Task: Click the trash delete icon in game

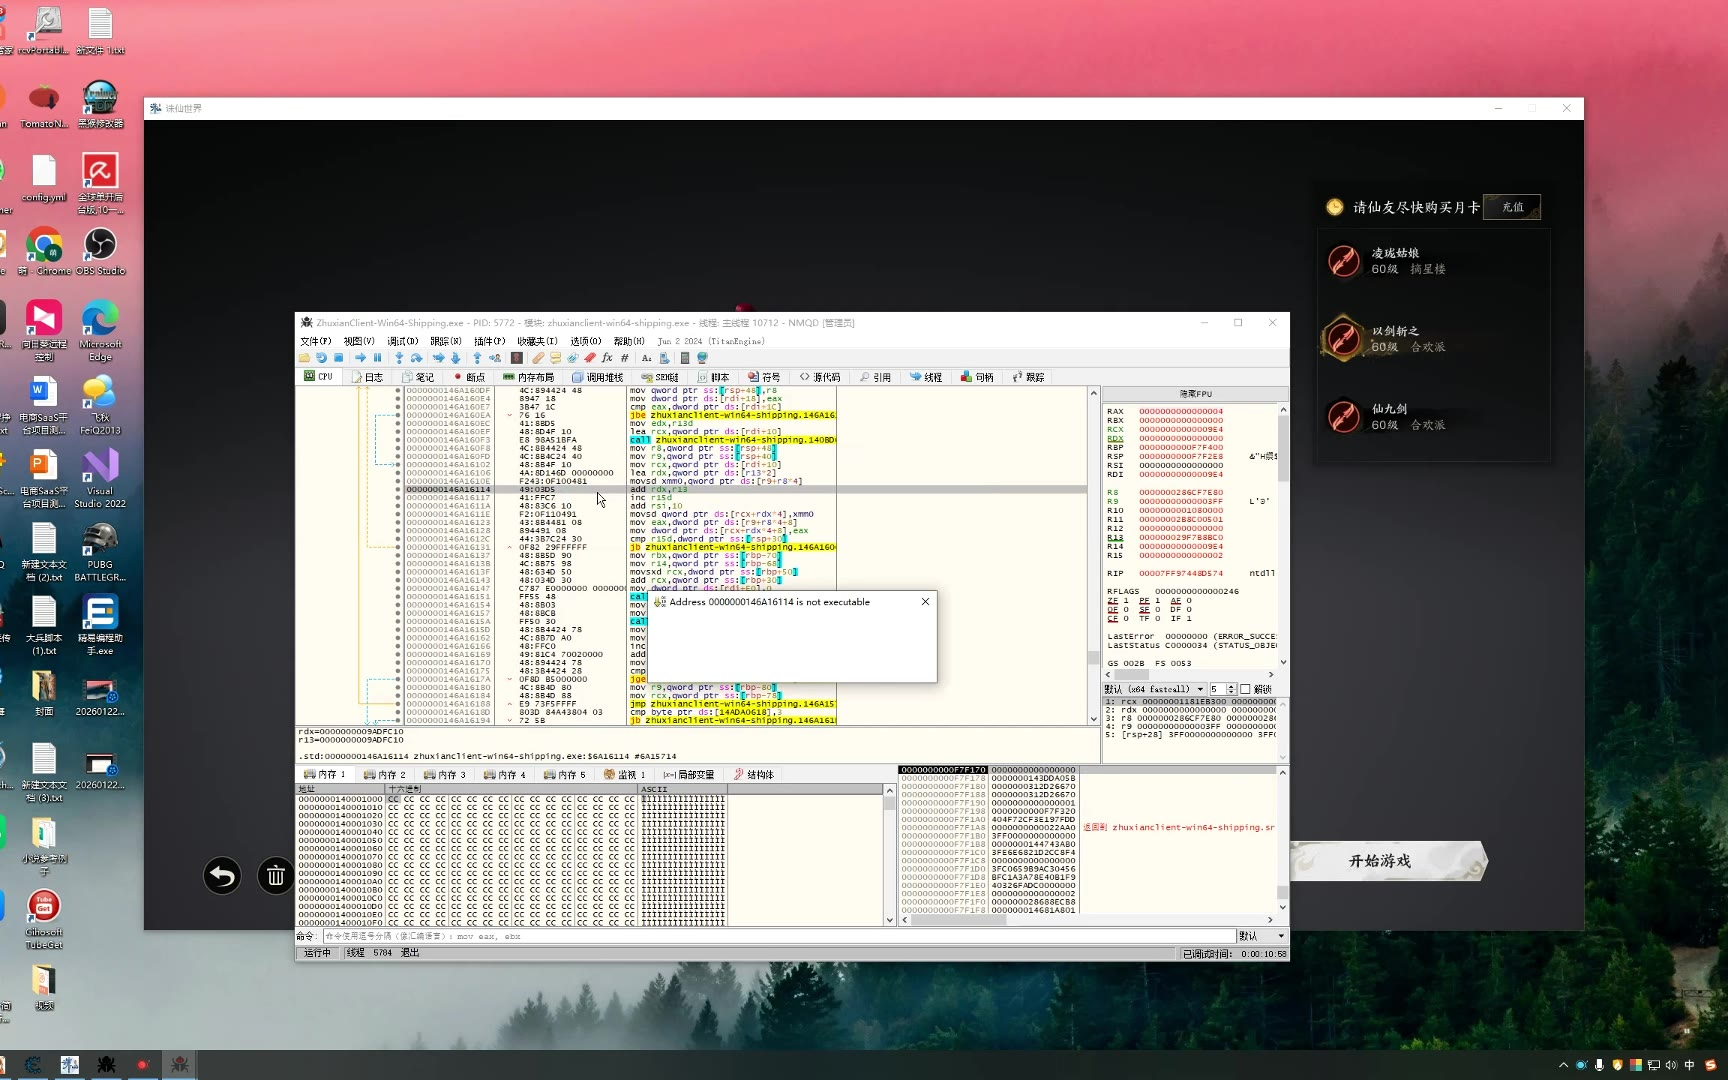Action: click(x=275, y=876)
